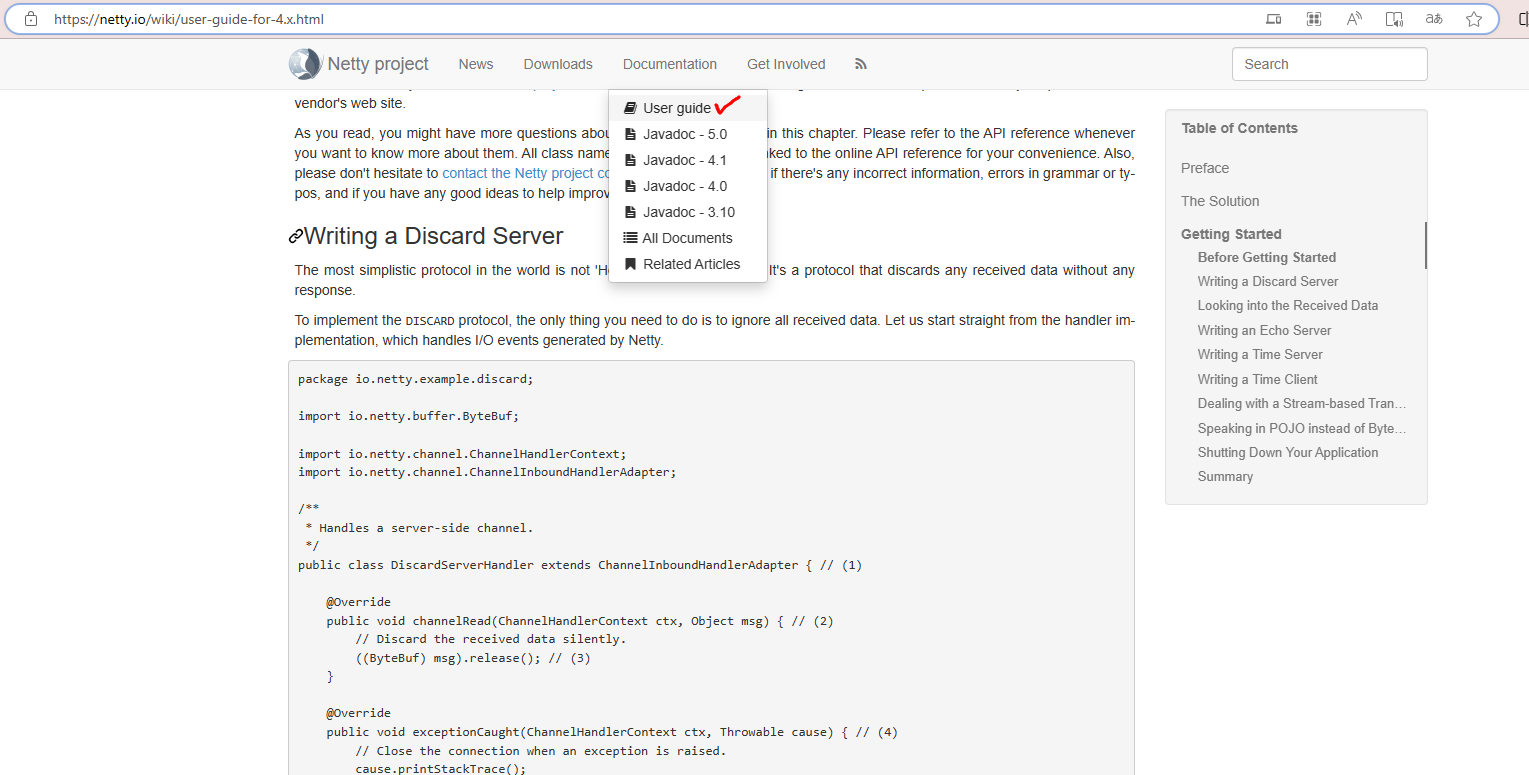
Task: Open the Documentation dropdown menu
Action: tap(670, 64)
